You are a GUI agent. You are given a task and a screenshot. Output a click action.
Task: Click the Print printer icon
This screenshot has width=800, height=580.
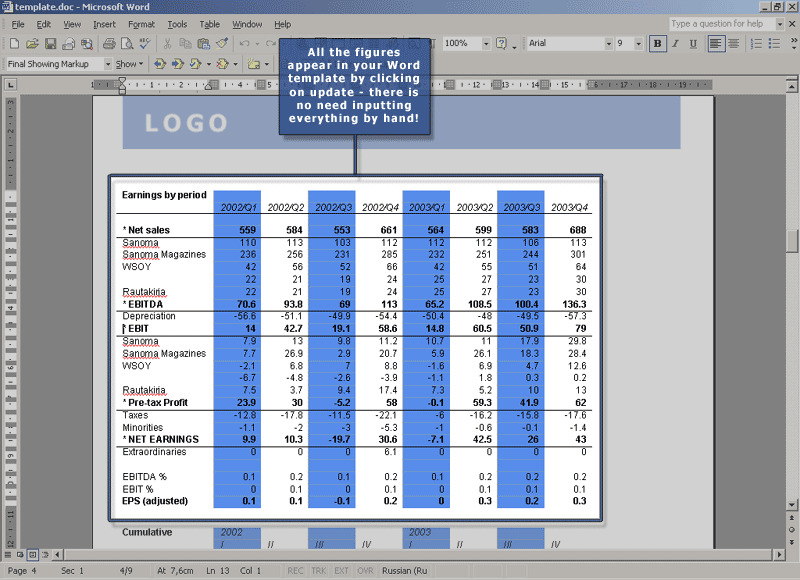[x=109, y=44]
